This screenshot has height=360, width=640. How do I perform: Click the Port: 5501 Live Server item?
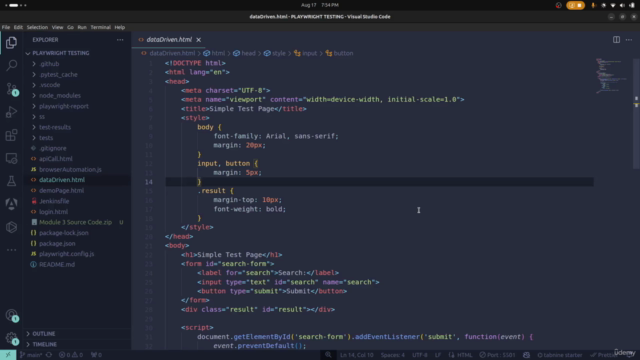(498, 355)
